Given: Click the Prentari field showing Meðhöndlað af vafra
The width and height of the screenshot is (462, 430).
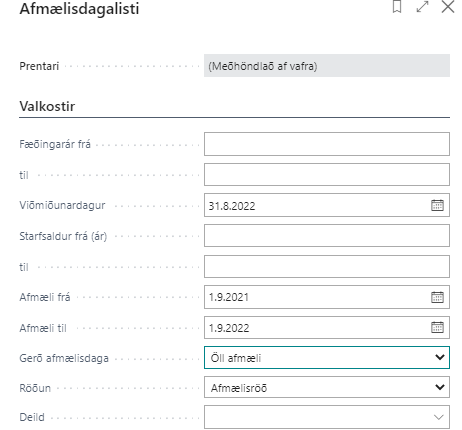Looking at the screenshot, I should (x=327, y=66).
